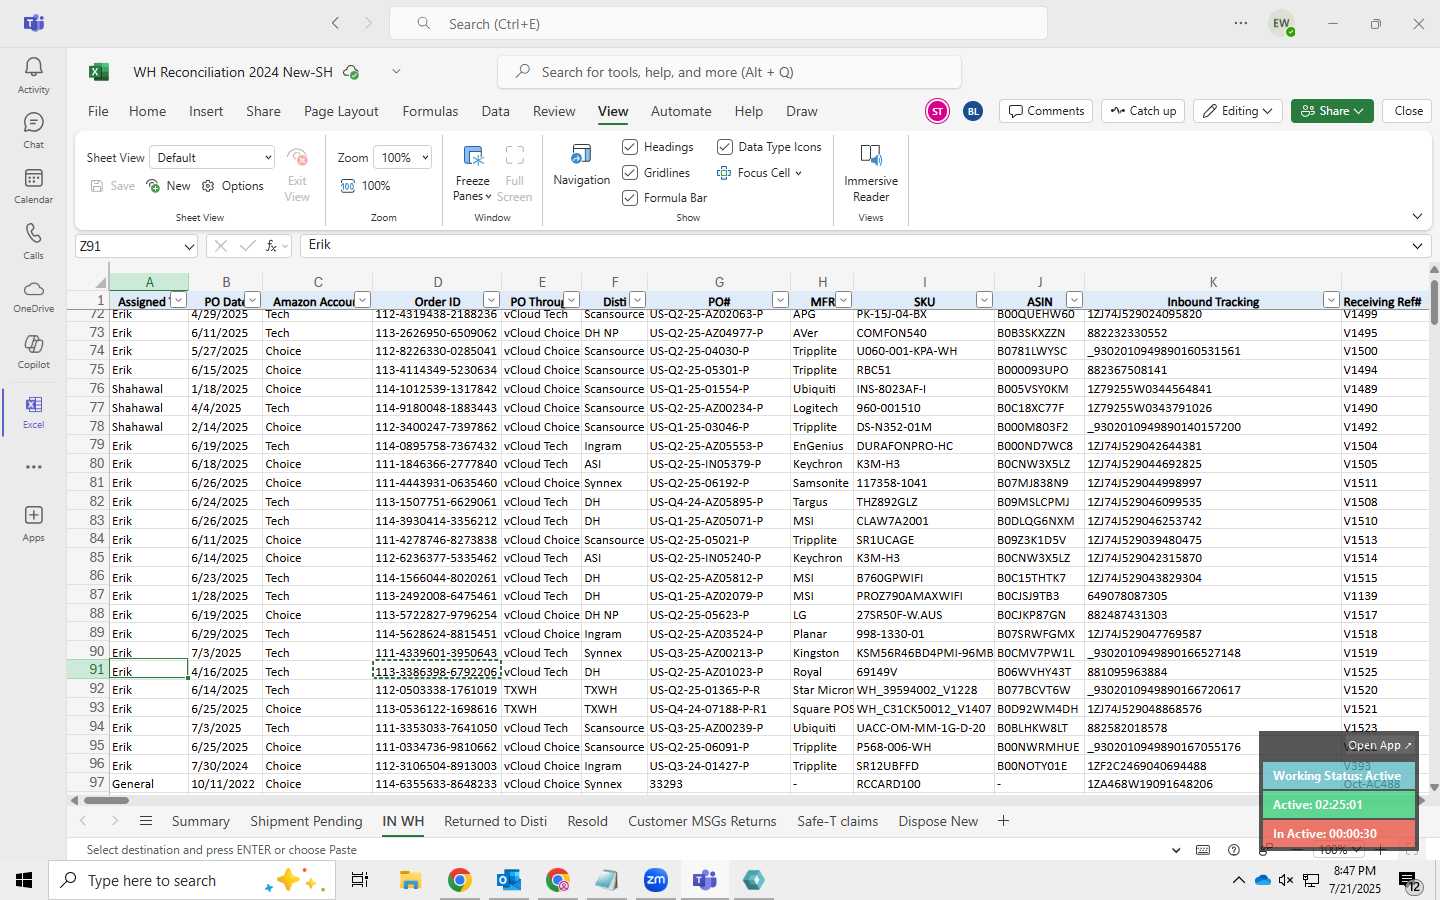Open the Navigation pane

[x=581, y=165]
